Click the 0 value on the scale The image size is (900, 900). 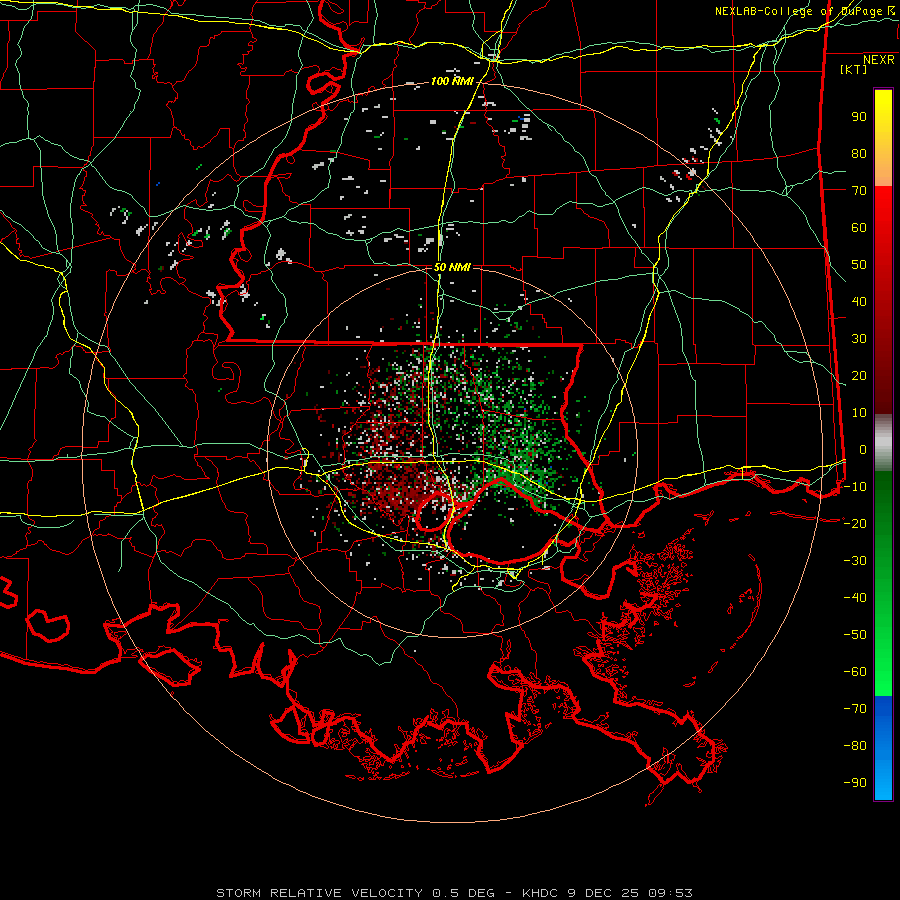(x=863, y=450)
